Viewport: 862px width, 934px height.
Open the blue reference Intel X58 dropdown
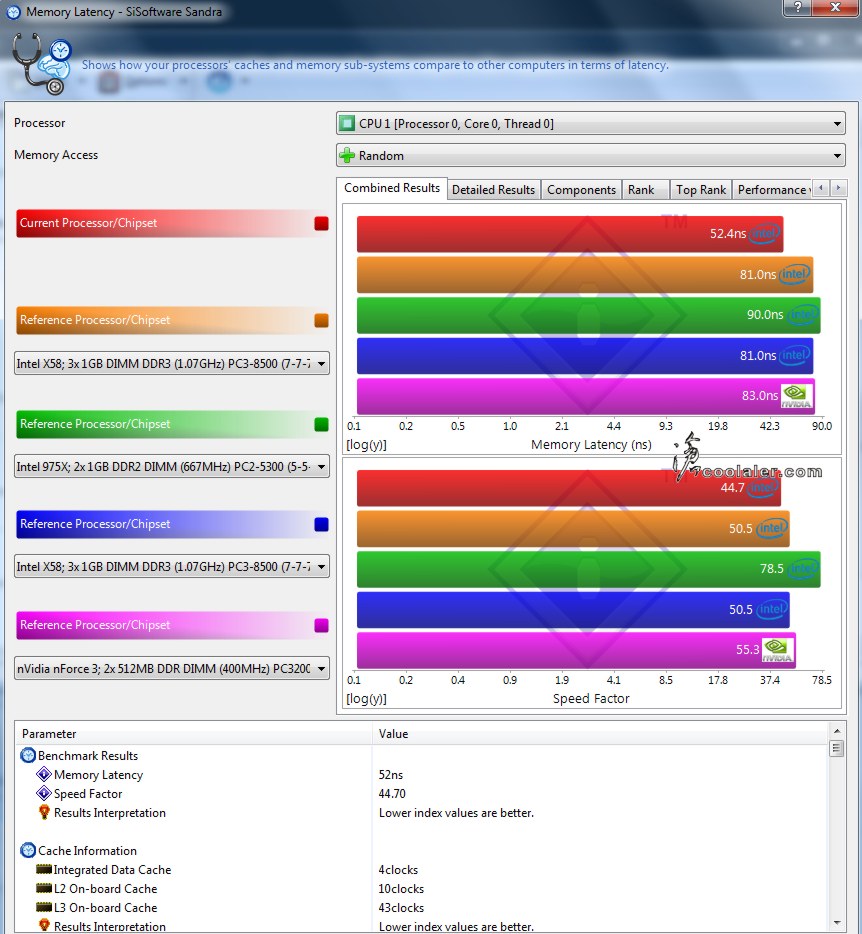[x=172, y=566]
